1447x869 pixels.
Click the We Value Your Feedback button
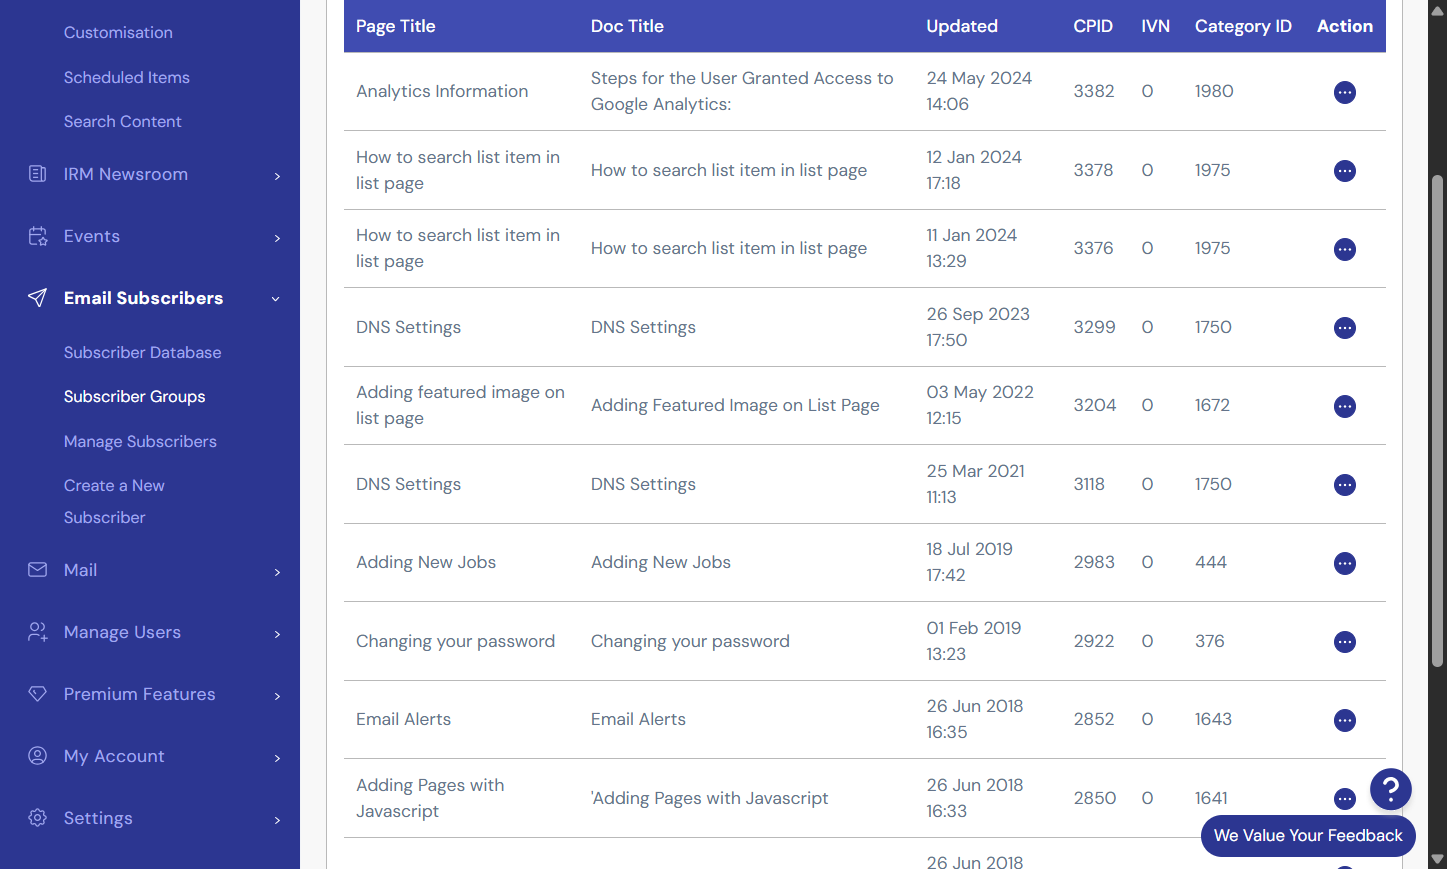[1308, 836]
